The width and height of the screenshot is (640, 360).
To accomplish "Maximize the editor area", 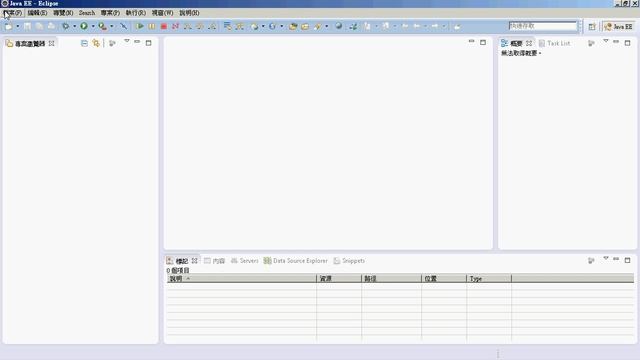I will (483, 42).
